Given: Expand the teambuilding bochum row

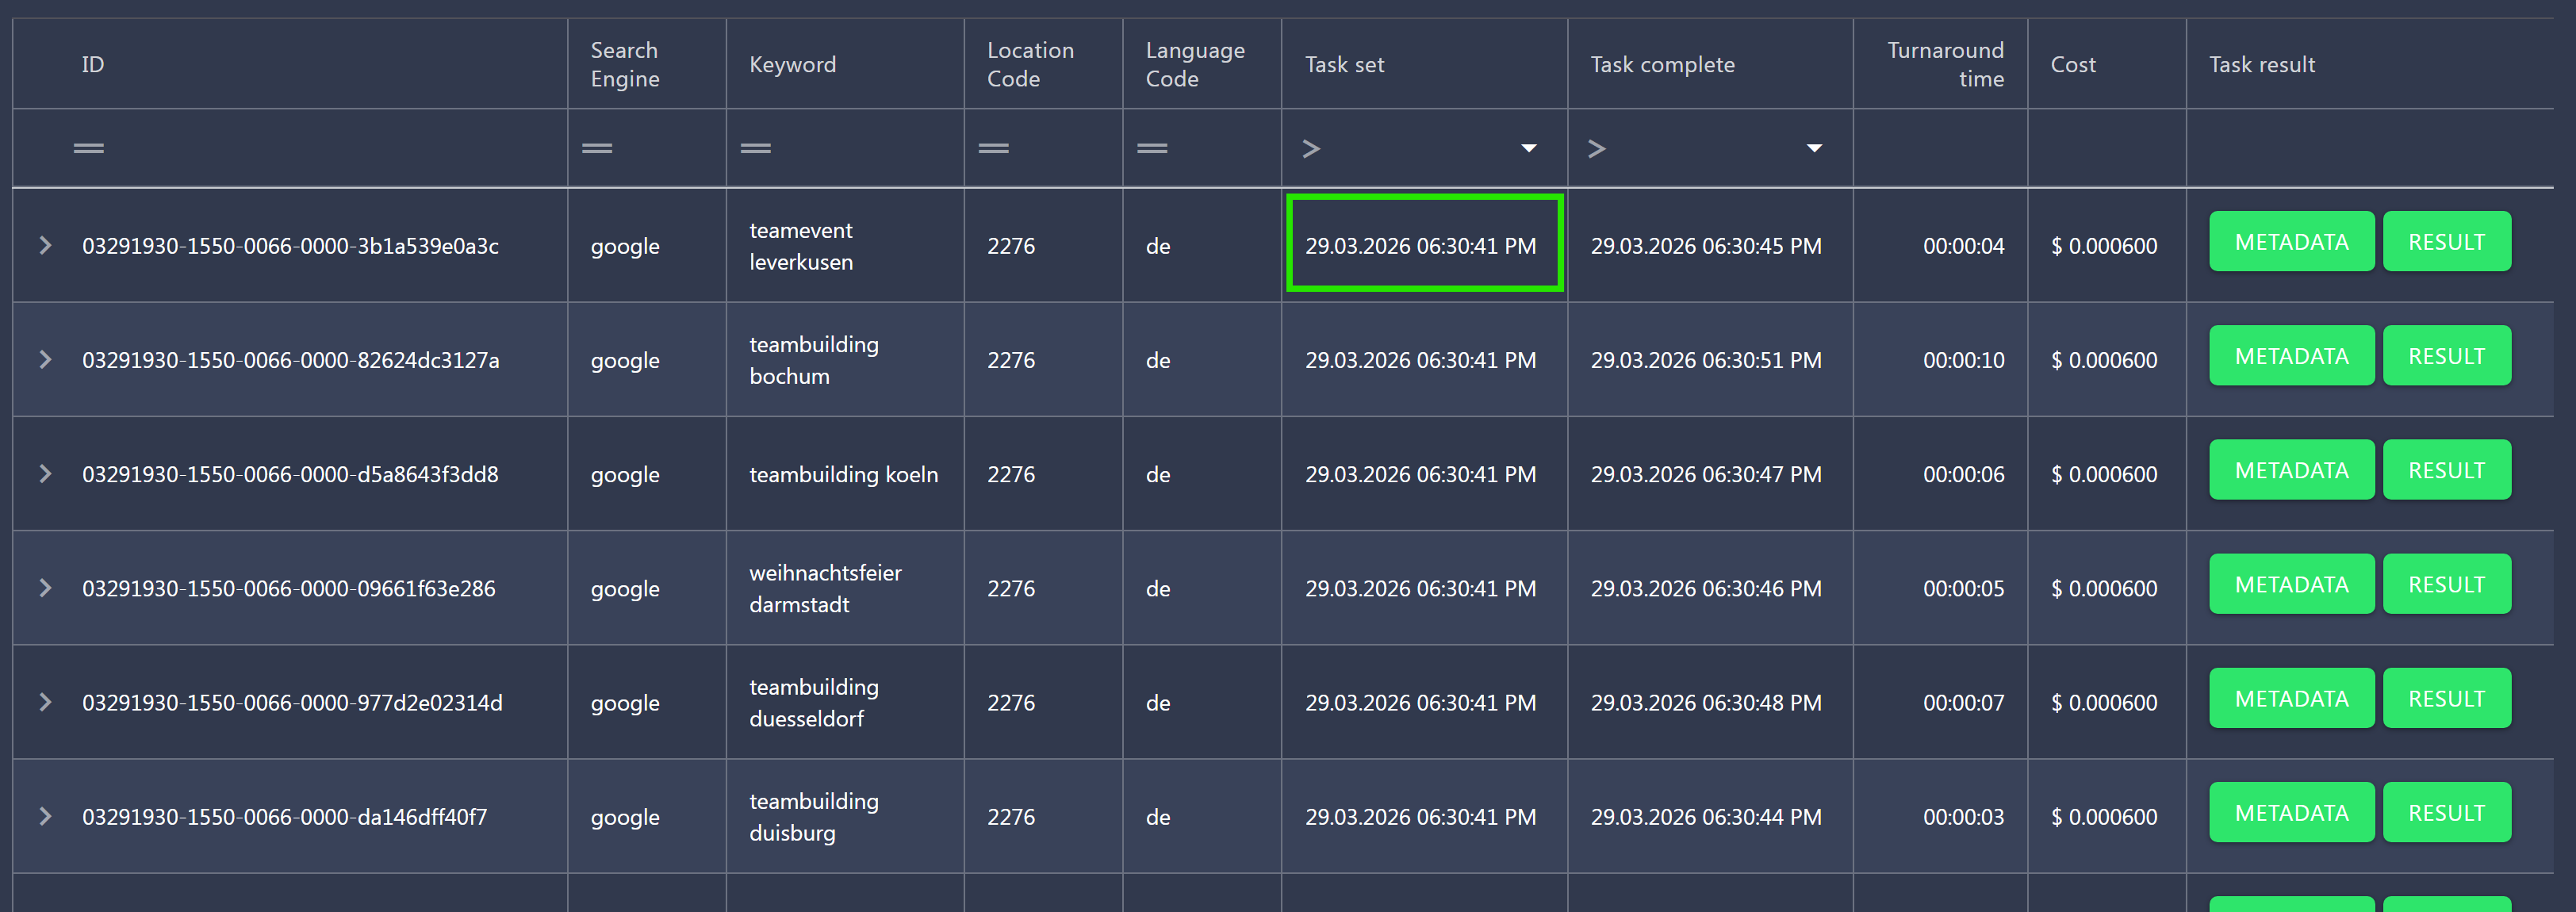Looking at the screenshot, I should click(x=45, y=359).
